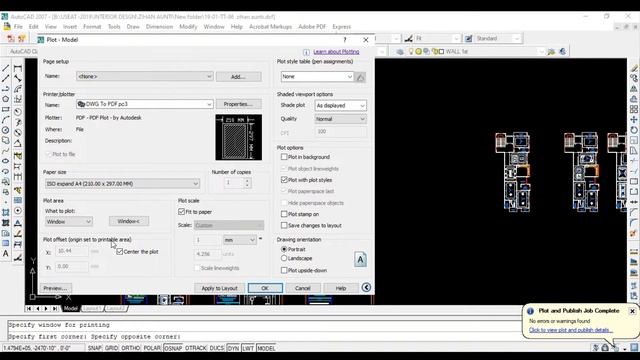Confirm plot with OK button
This screenshot has height=360, width=640.
pyautogui.click(x=265, y=288)
